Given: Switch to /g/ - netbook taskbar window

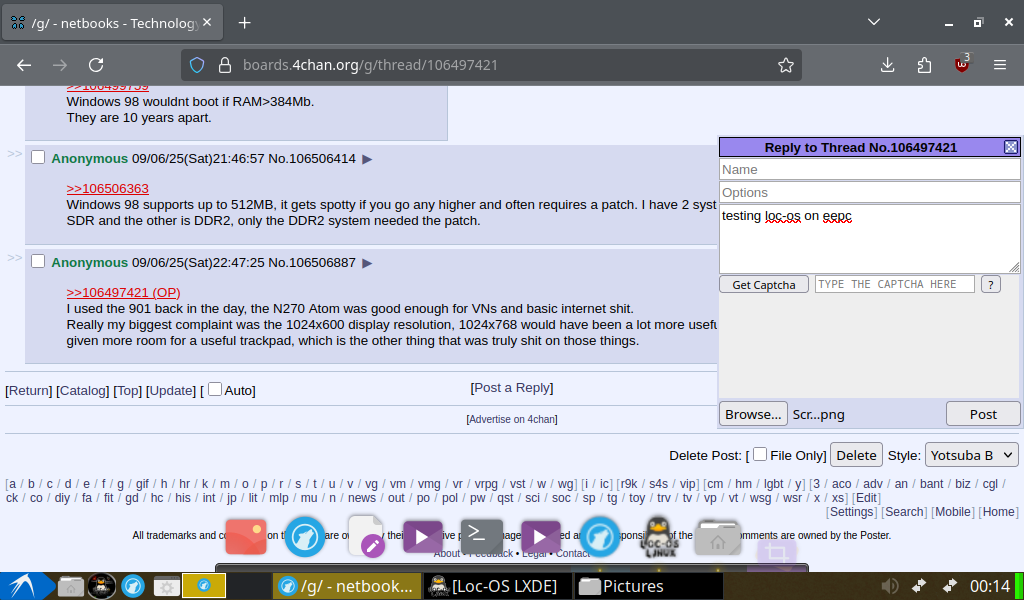Looking at the screenshot, I should tap(347, 586).
